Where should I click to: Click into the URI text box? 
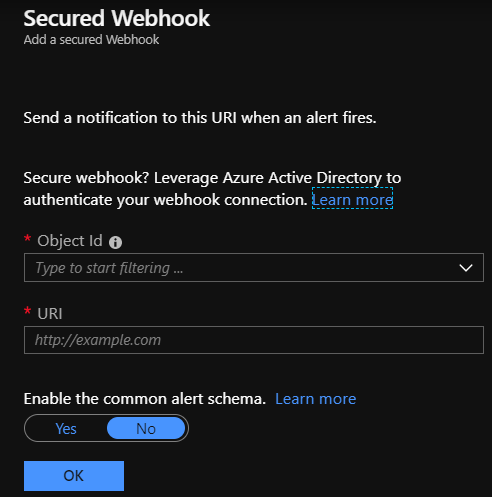pos(254,340)
